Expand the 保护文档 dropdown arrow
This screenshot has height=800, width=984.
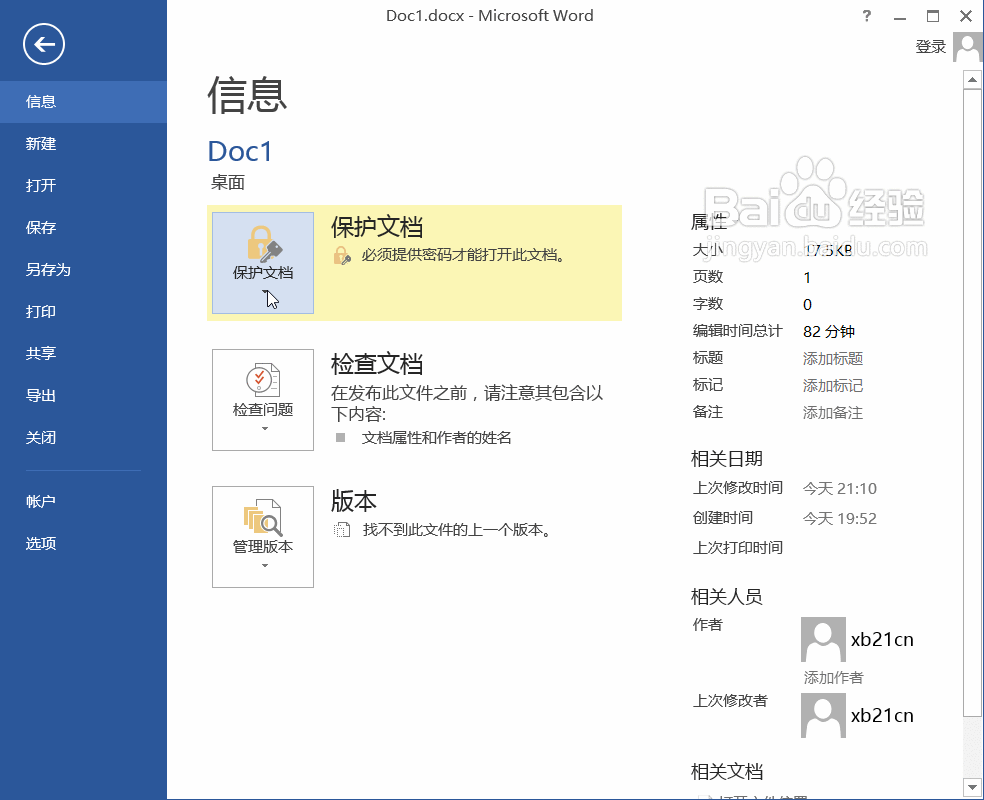click(x=262, y=293)
